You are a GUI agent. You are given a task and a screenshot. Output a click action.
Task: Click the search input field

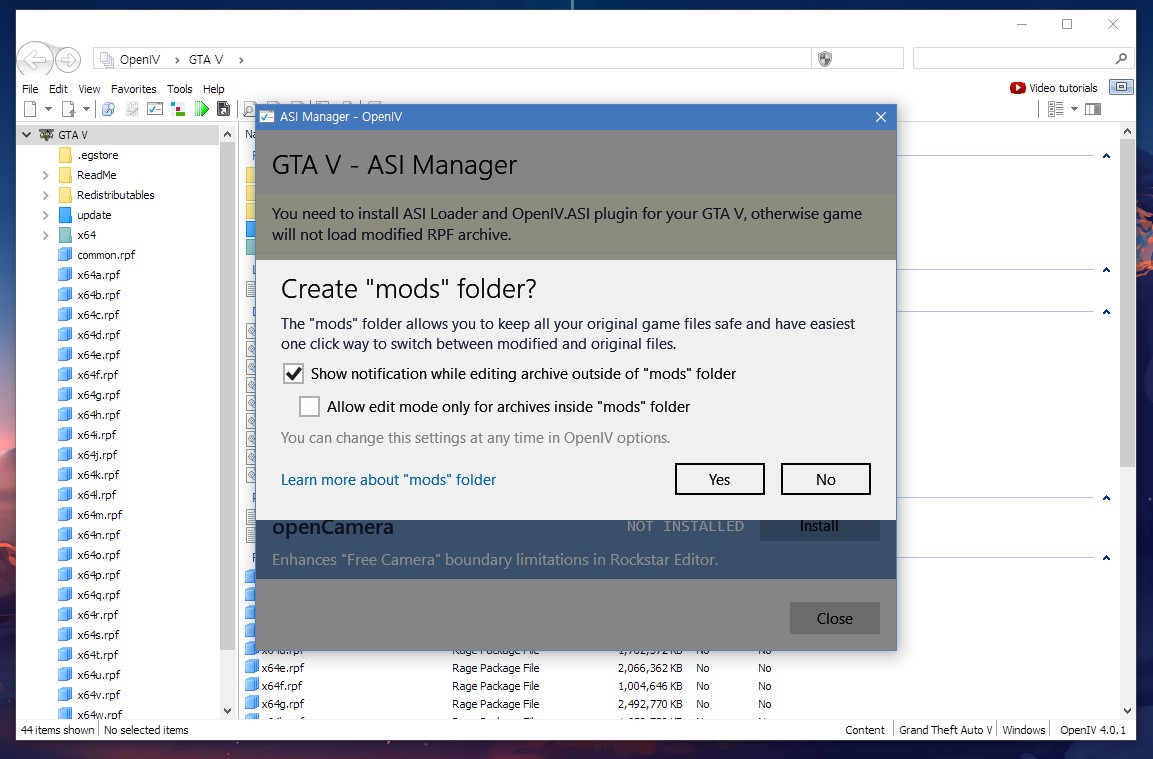1013,59
